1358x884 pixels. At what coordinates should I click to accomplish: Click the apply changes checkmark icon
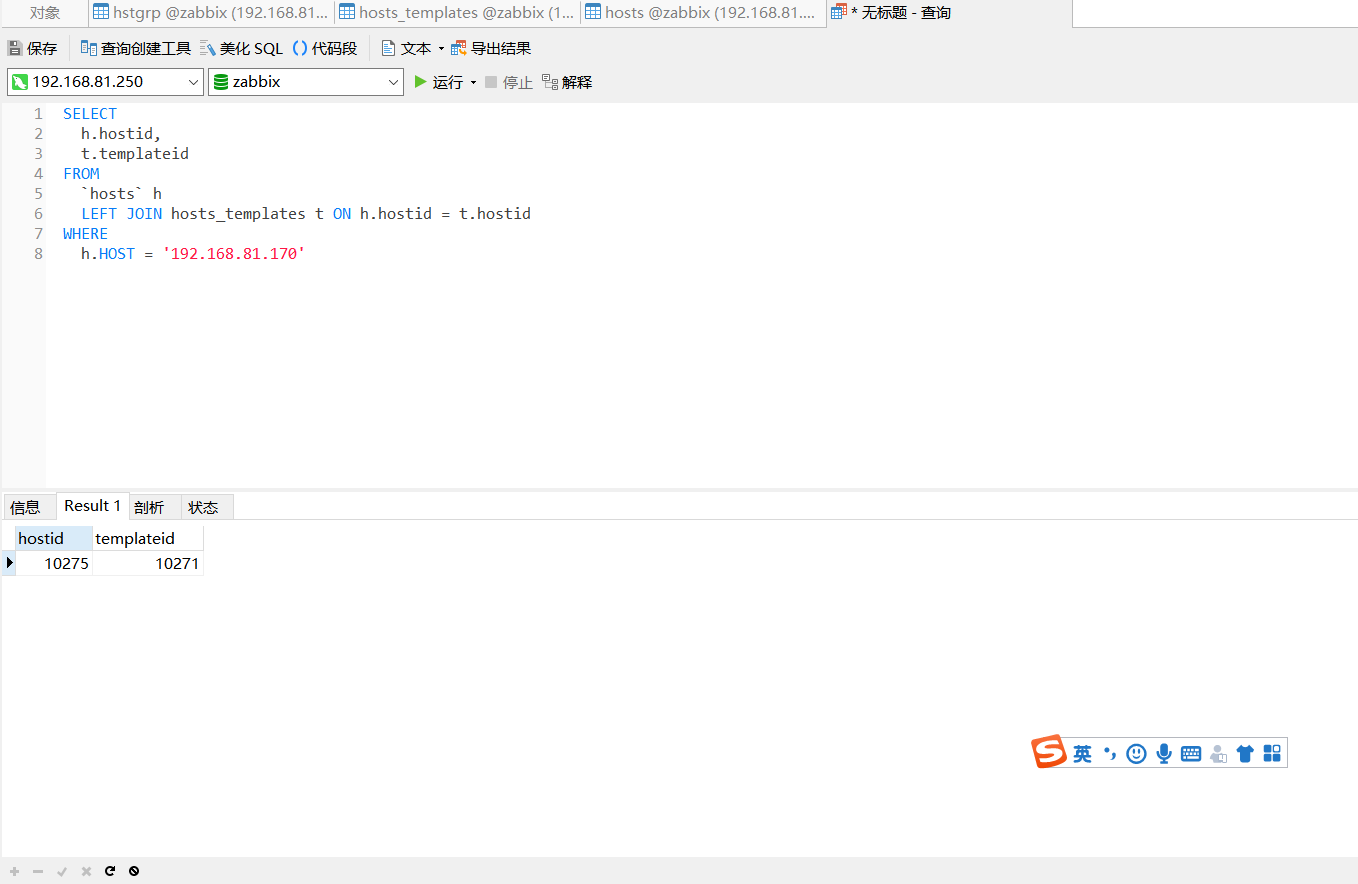click(62, 871)
